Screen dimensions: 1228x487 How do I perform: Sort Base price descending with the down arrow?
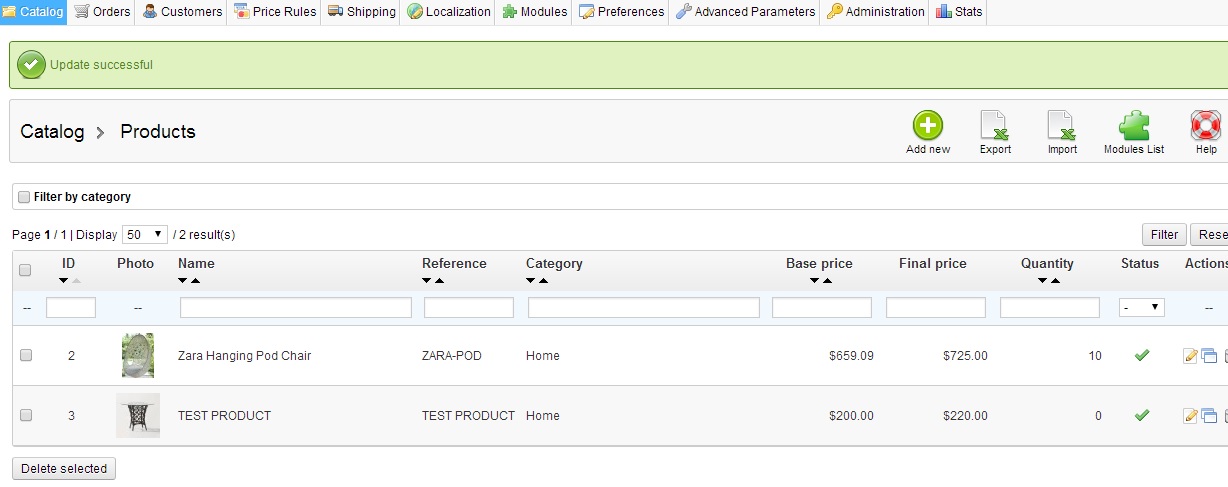coord(814,281)
